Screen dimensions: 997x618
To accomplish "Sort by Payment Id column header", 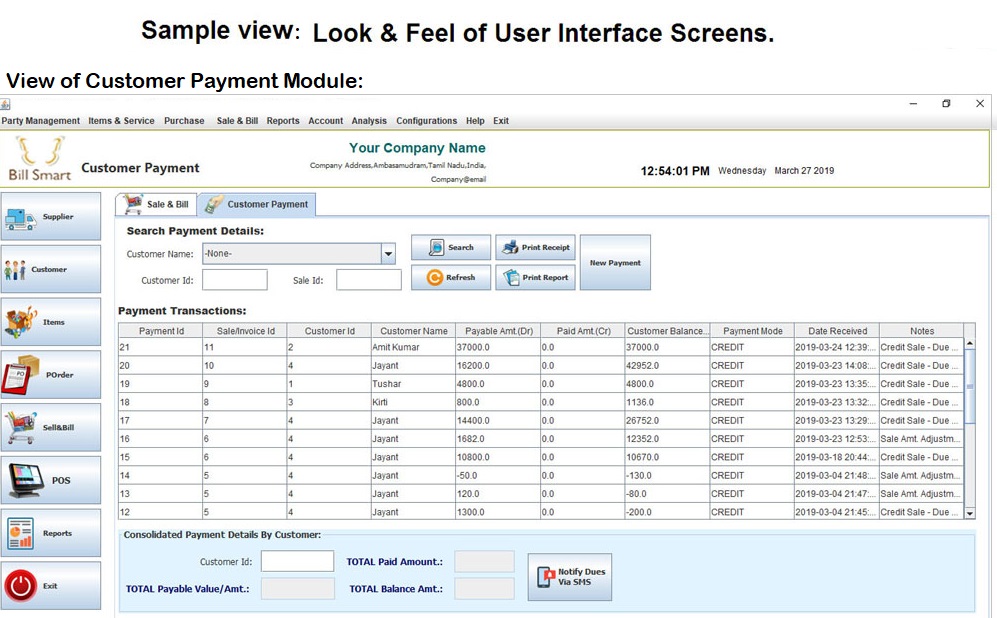I will click(161, 331).
